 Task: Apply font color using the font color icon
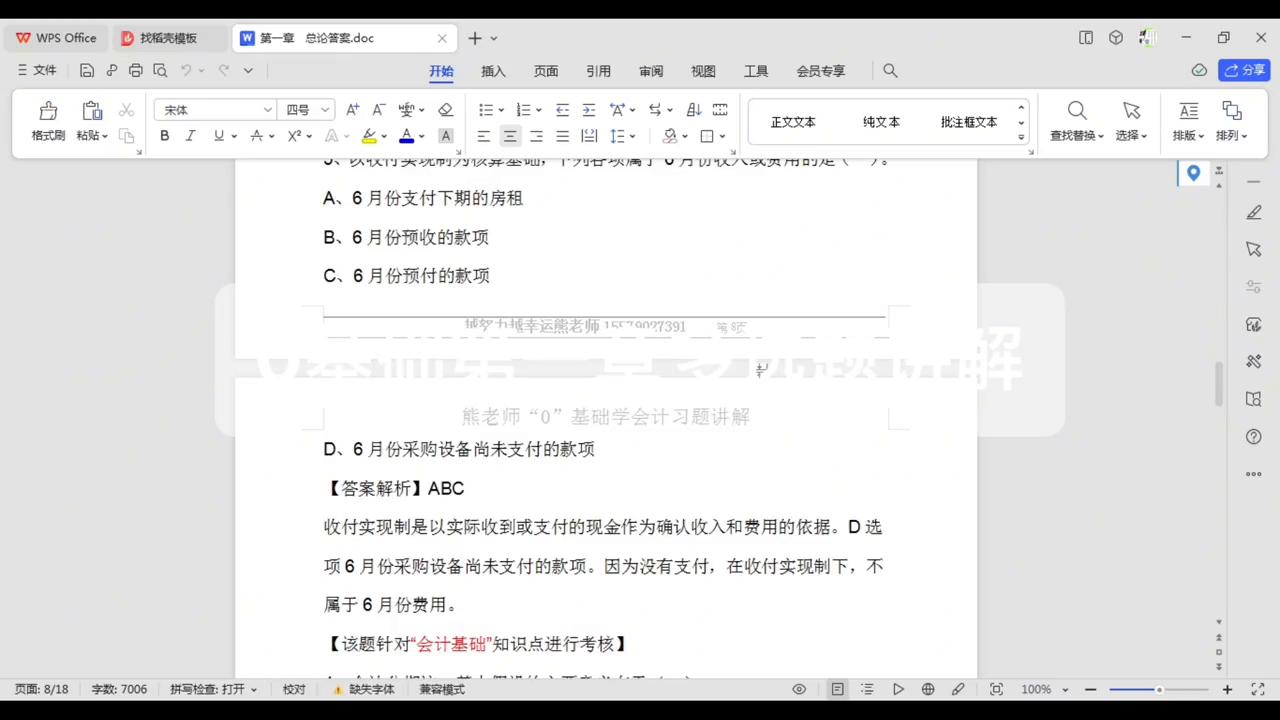406,136
